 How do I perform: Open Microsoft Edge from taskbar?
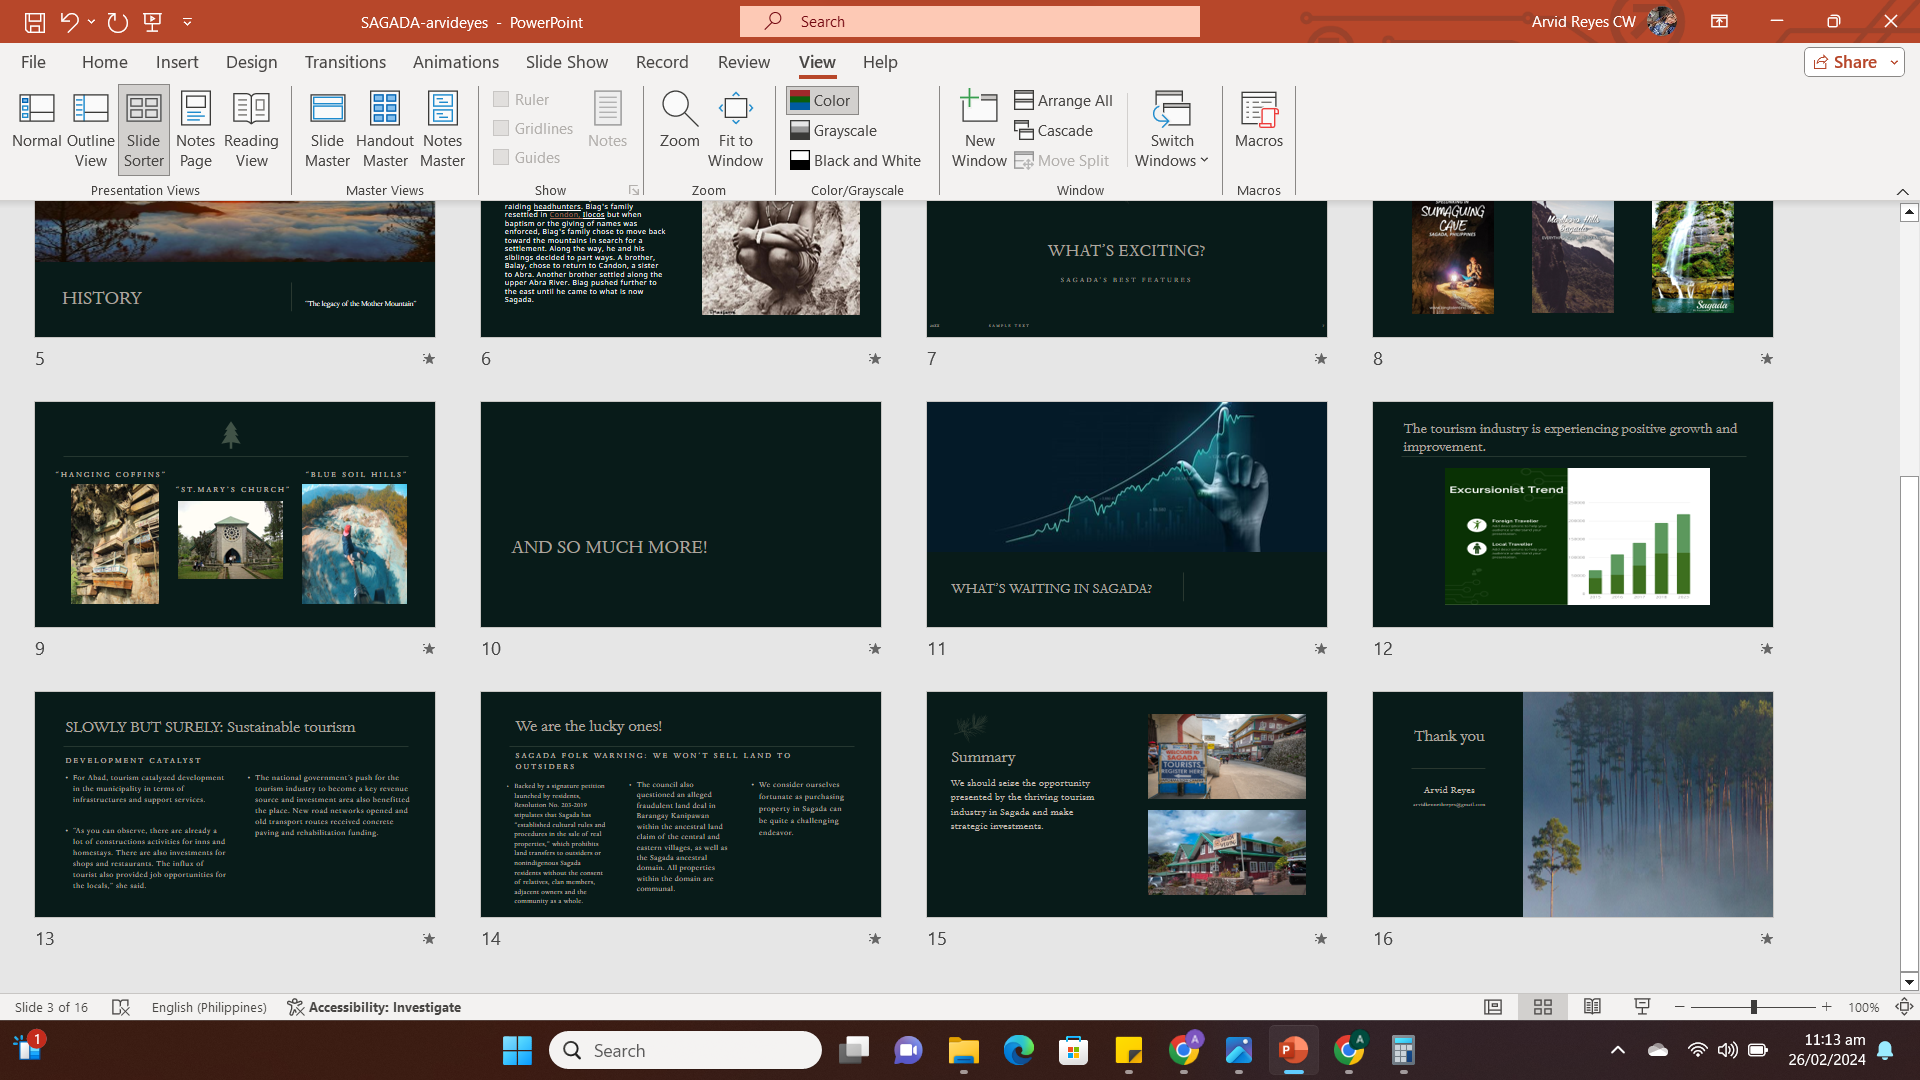[x=1018, y=1050]
